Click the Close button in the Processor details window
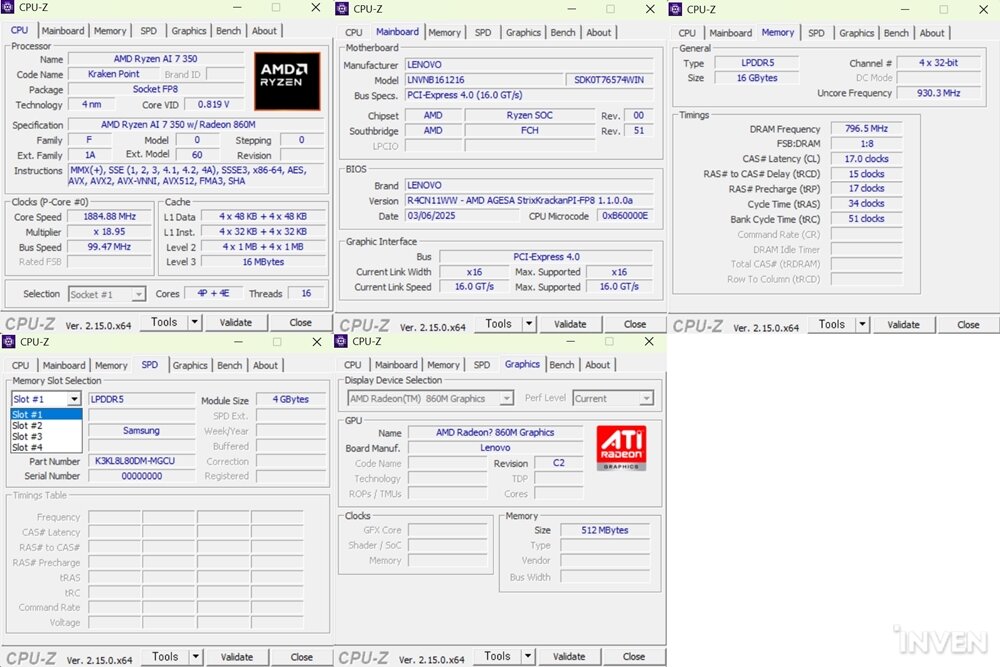This screenshot has height=667, width=1000. pyautogui.click(x=300, y=323)
